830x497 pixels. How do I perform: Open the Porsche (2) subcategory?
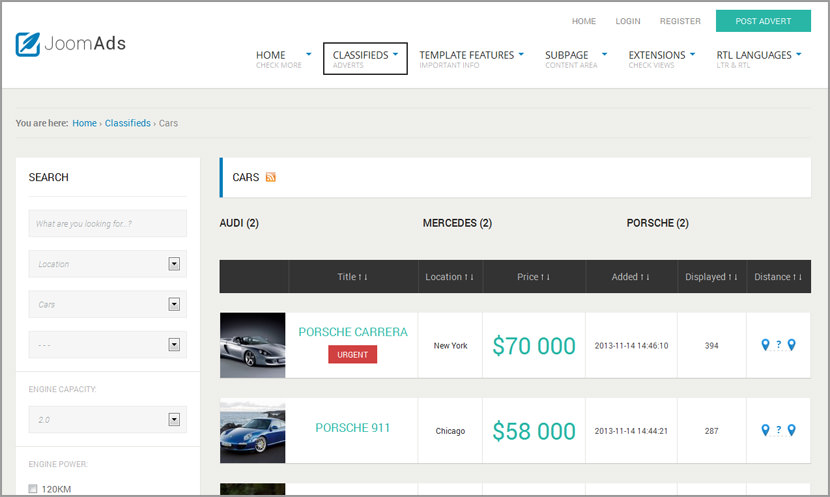[657, 223]
